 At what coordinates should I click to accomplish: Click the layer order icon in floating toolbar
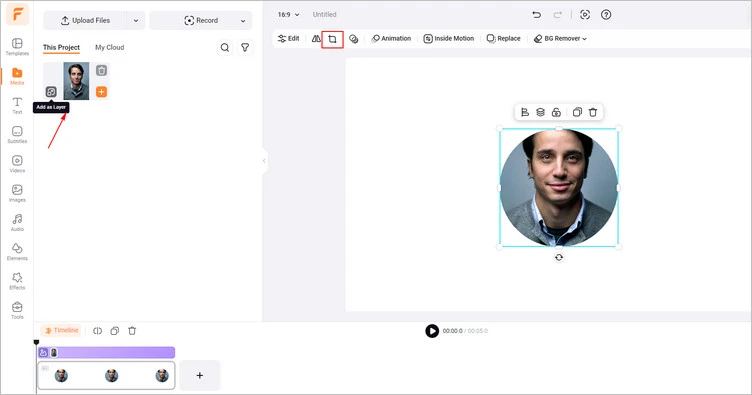pyautogui.click(x=540, y=112)
